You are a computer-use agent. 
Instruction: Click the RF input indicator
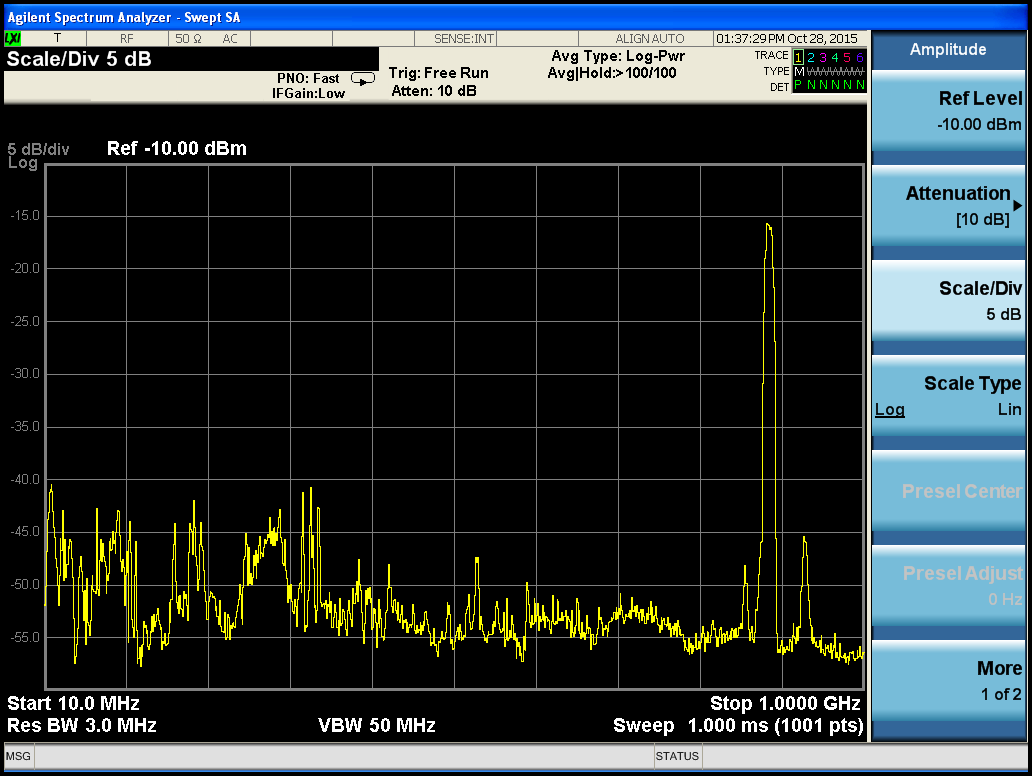click(x=127, y=38)
